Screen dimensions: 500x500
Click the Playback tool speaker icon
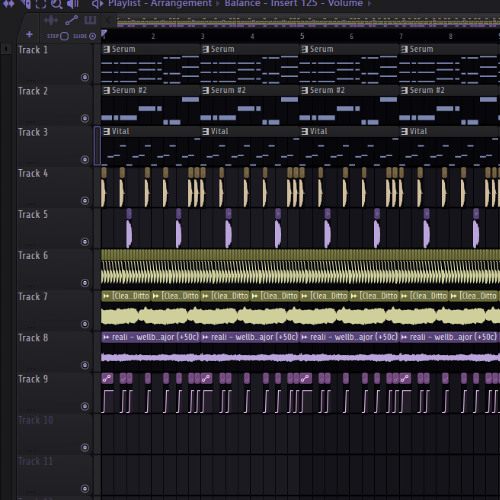tap(72, 4)
